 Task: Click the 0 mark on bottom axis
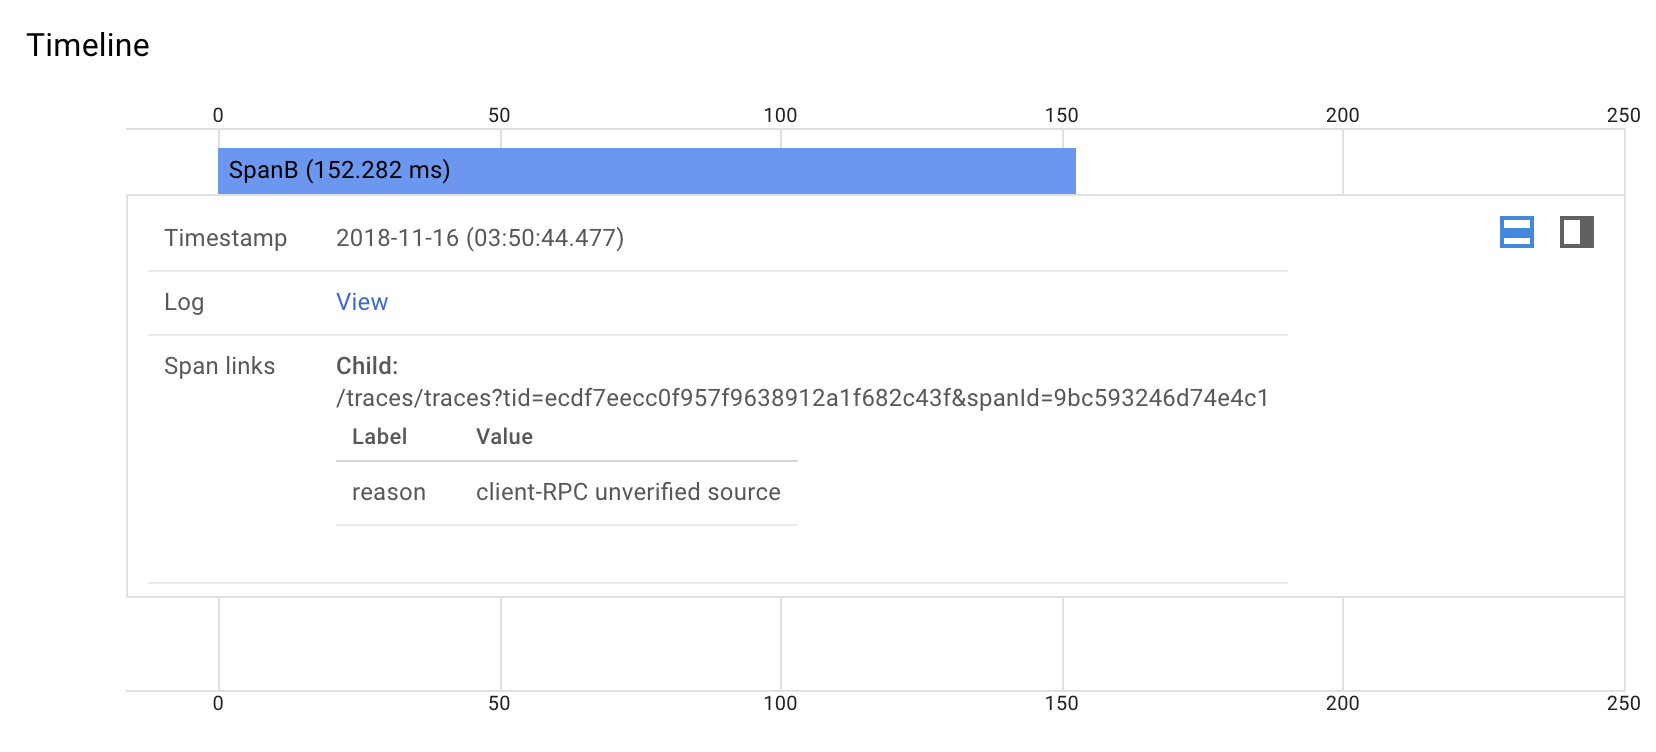pyautogui.click(x=218, y=703)
